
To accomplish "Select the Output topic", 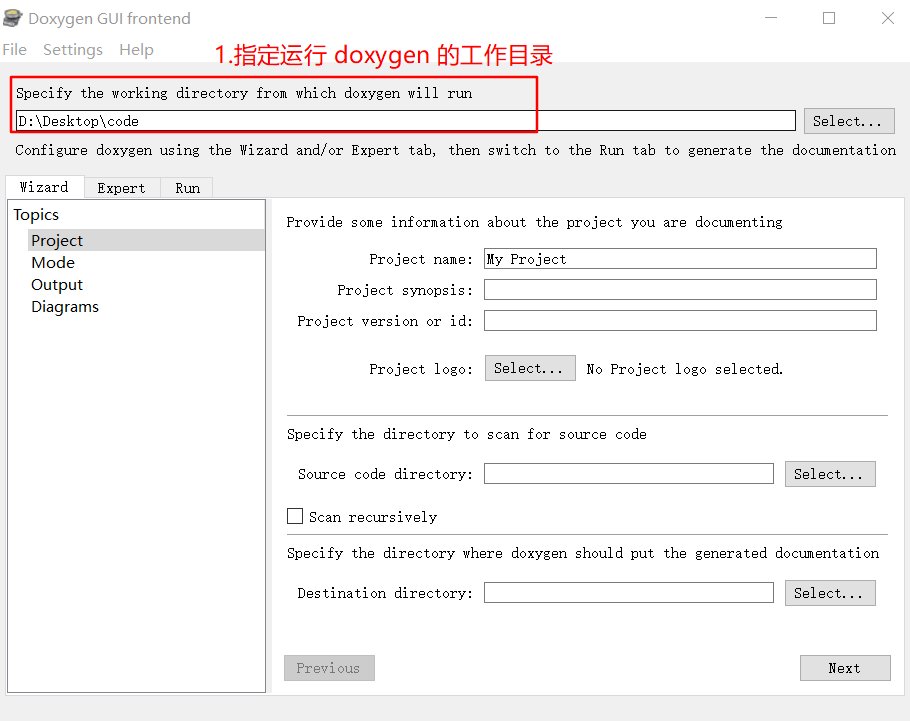I will point(57,284).
